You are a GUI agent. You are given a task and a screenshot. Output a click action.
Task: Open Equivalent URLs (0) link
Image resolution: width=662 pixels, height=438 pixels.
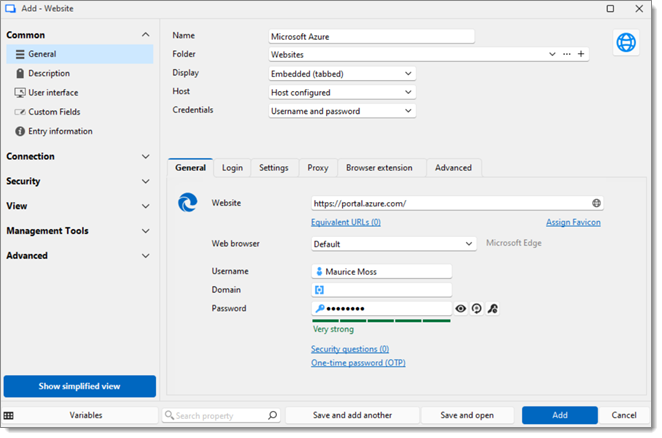(x=346, y=222)
